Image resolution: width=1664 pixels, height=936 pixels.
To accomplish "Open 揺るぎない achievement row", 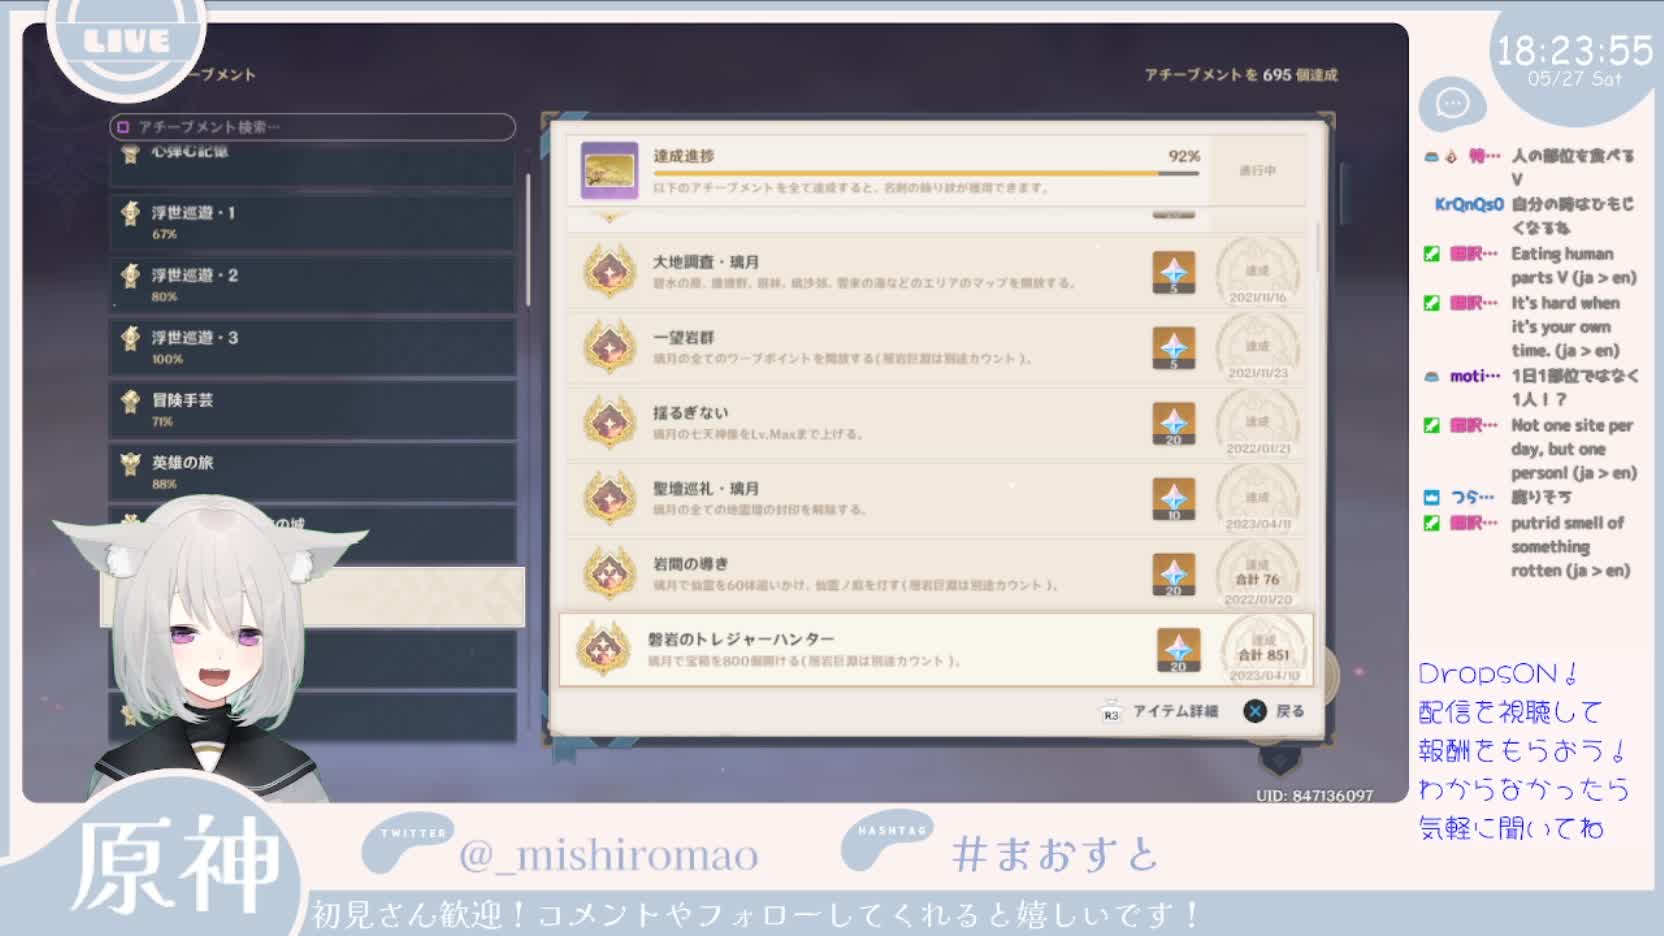I will coord(936,422).
